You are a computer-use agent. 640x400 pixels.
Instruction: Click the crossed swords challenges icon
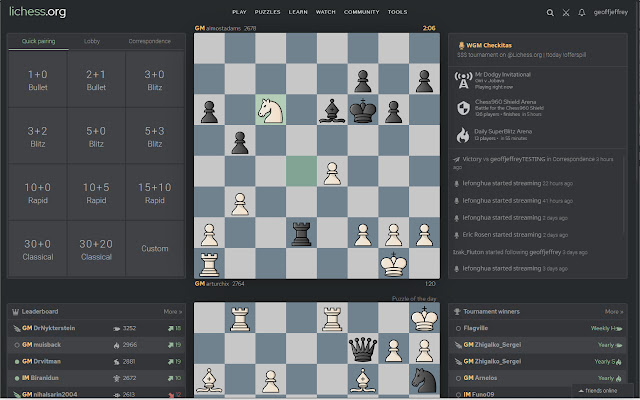(x=566, y=13)
